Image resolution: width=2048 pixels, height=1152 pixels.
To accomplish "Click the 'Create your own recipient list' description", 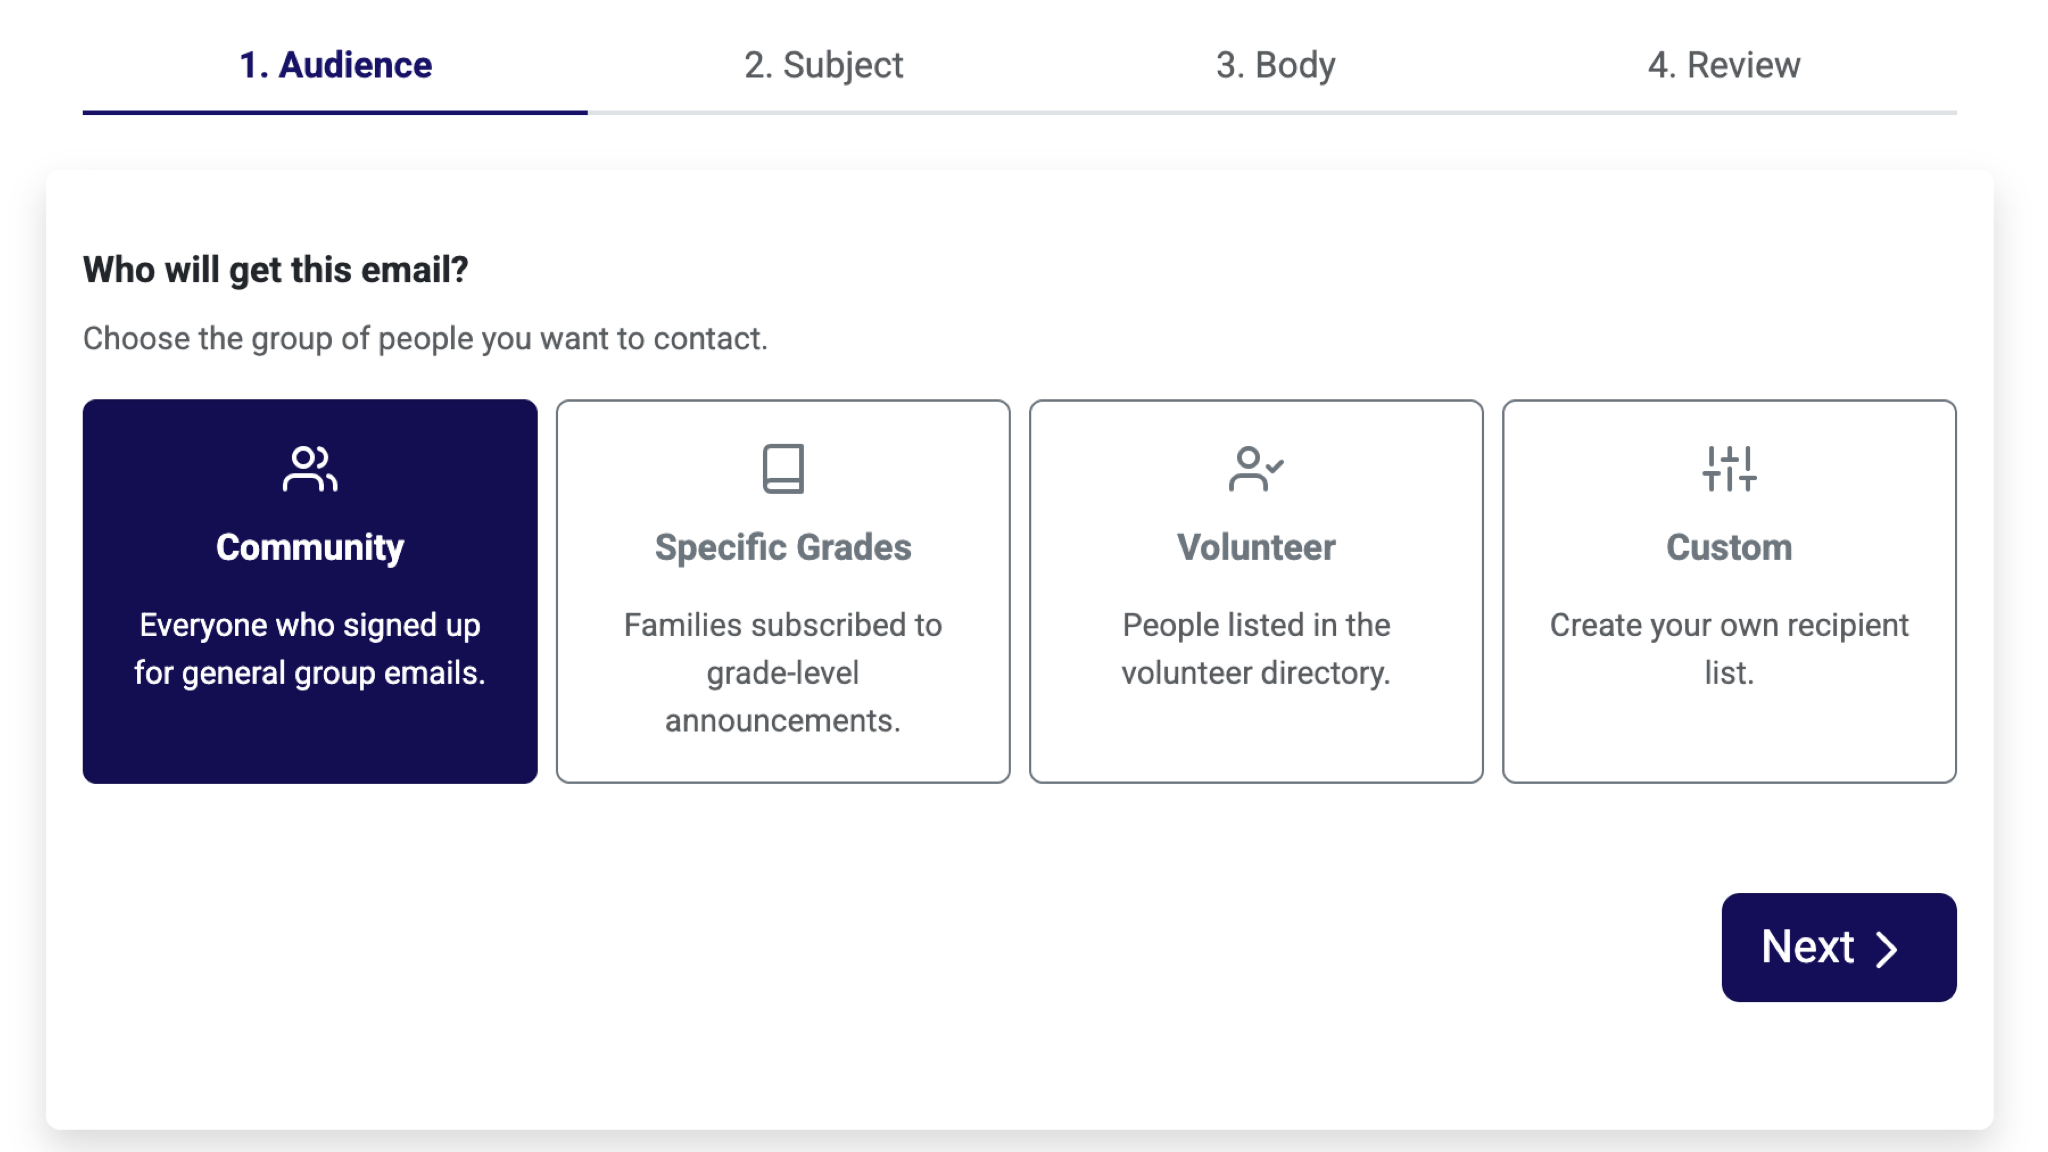I will coord(1729,648).
